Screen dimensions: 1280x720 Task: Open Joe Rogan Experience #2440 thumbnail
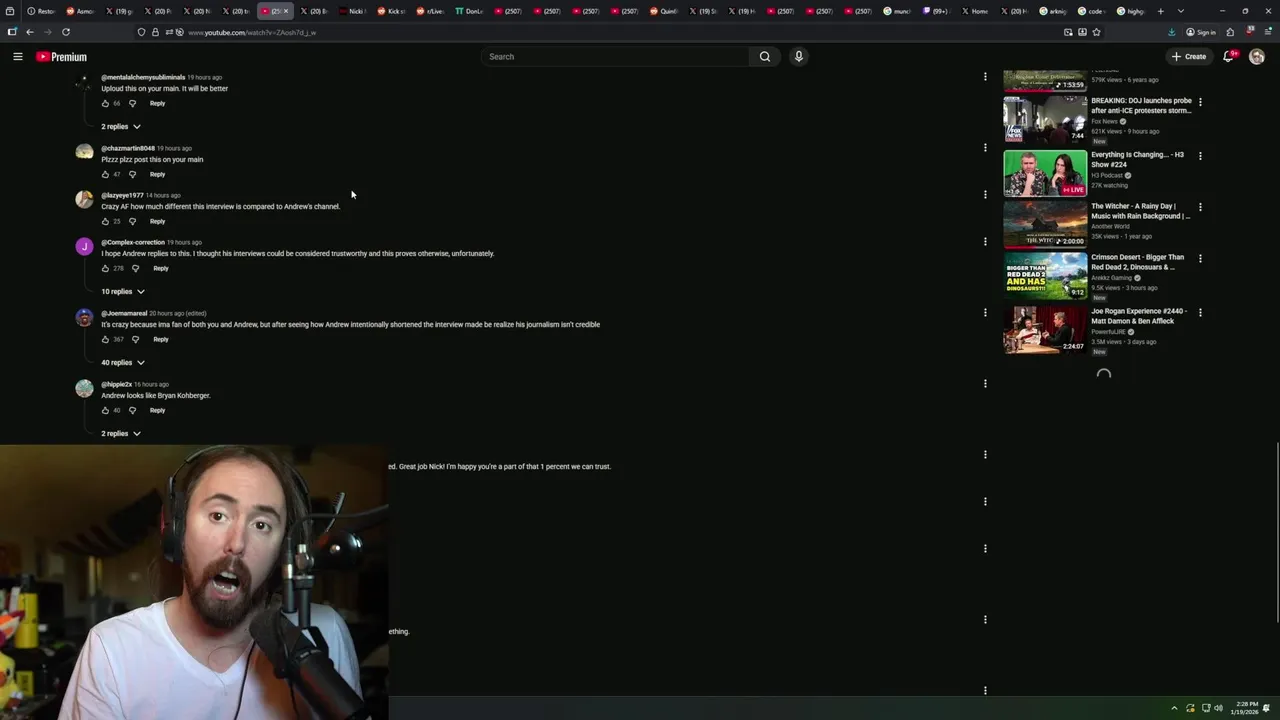(1045, 330)
